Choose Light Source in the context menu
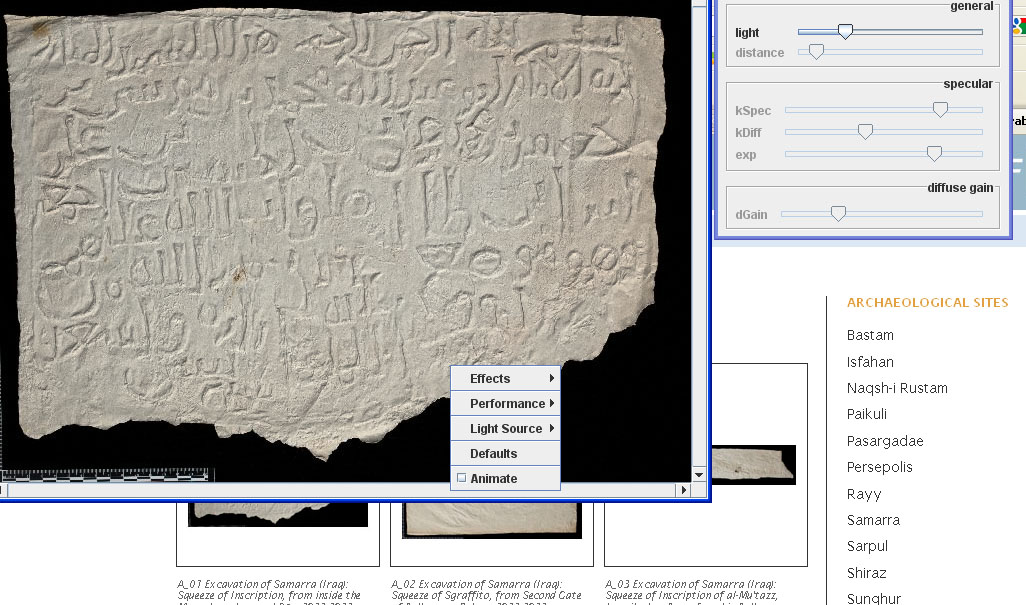This screenshot has height=605, width=1026. click(x=505, y=427)
